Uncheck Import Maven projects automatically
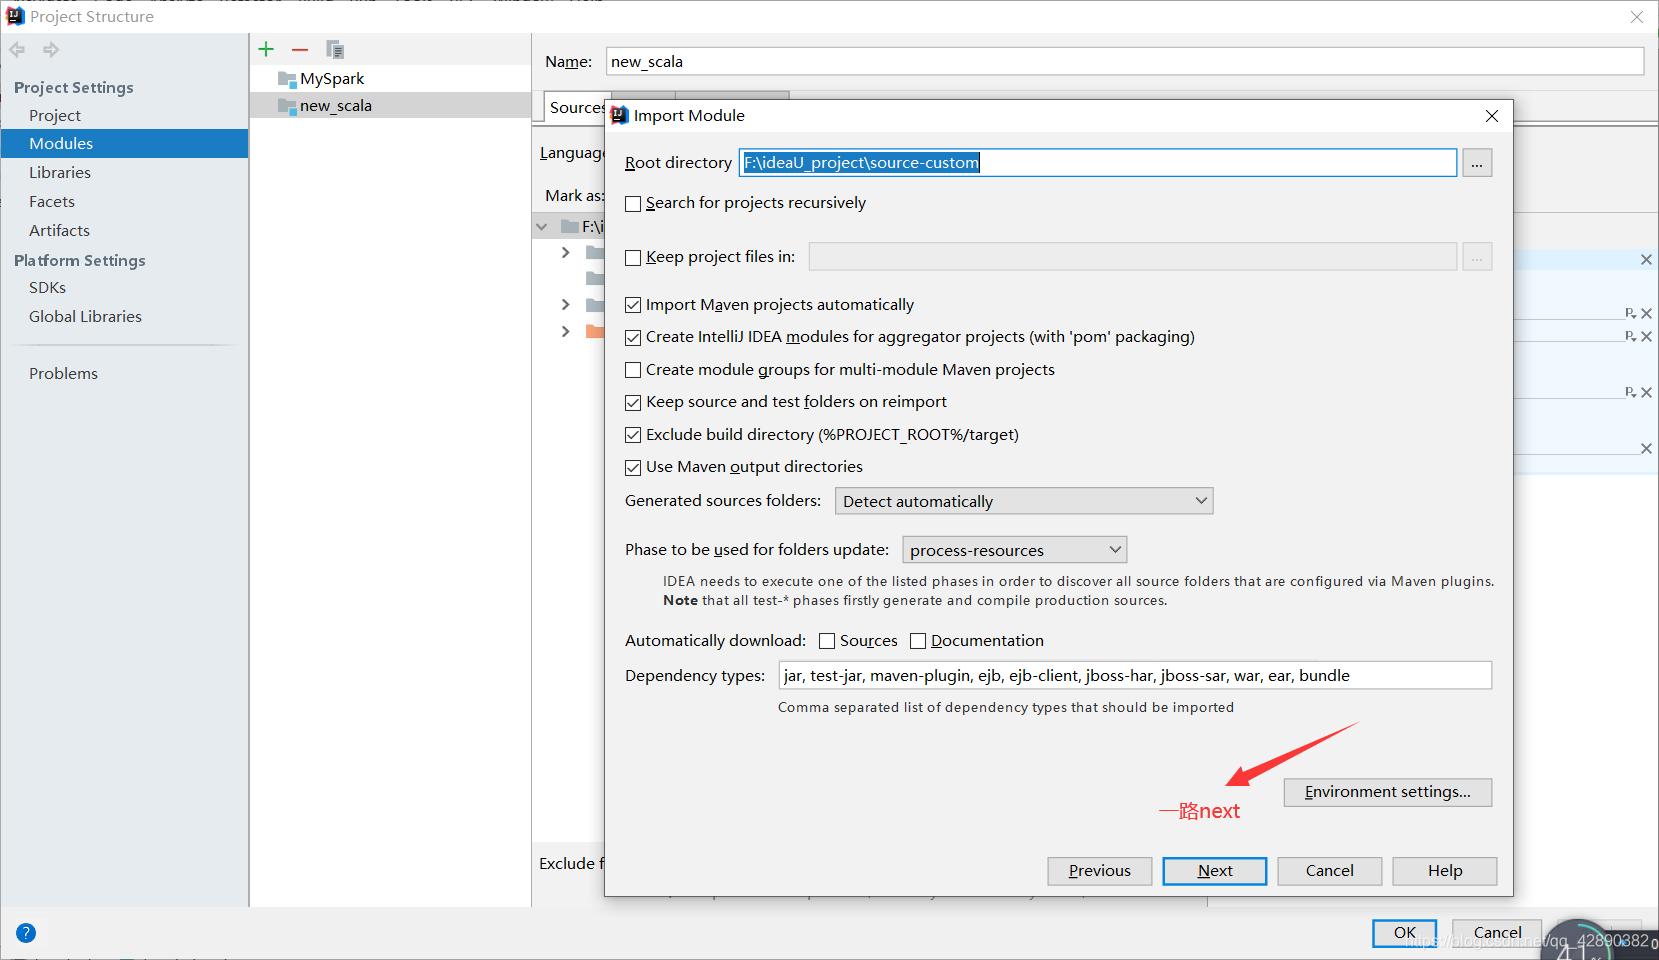 pos(633,305)
